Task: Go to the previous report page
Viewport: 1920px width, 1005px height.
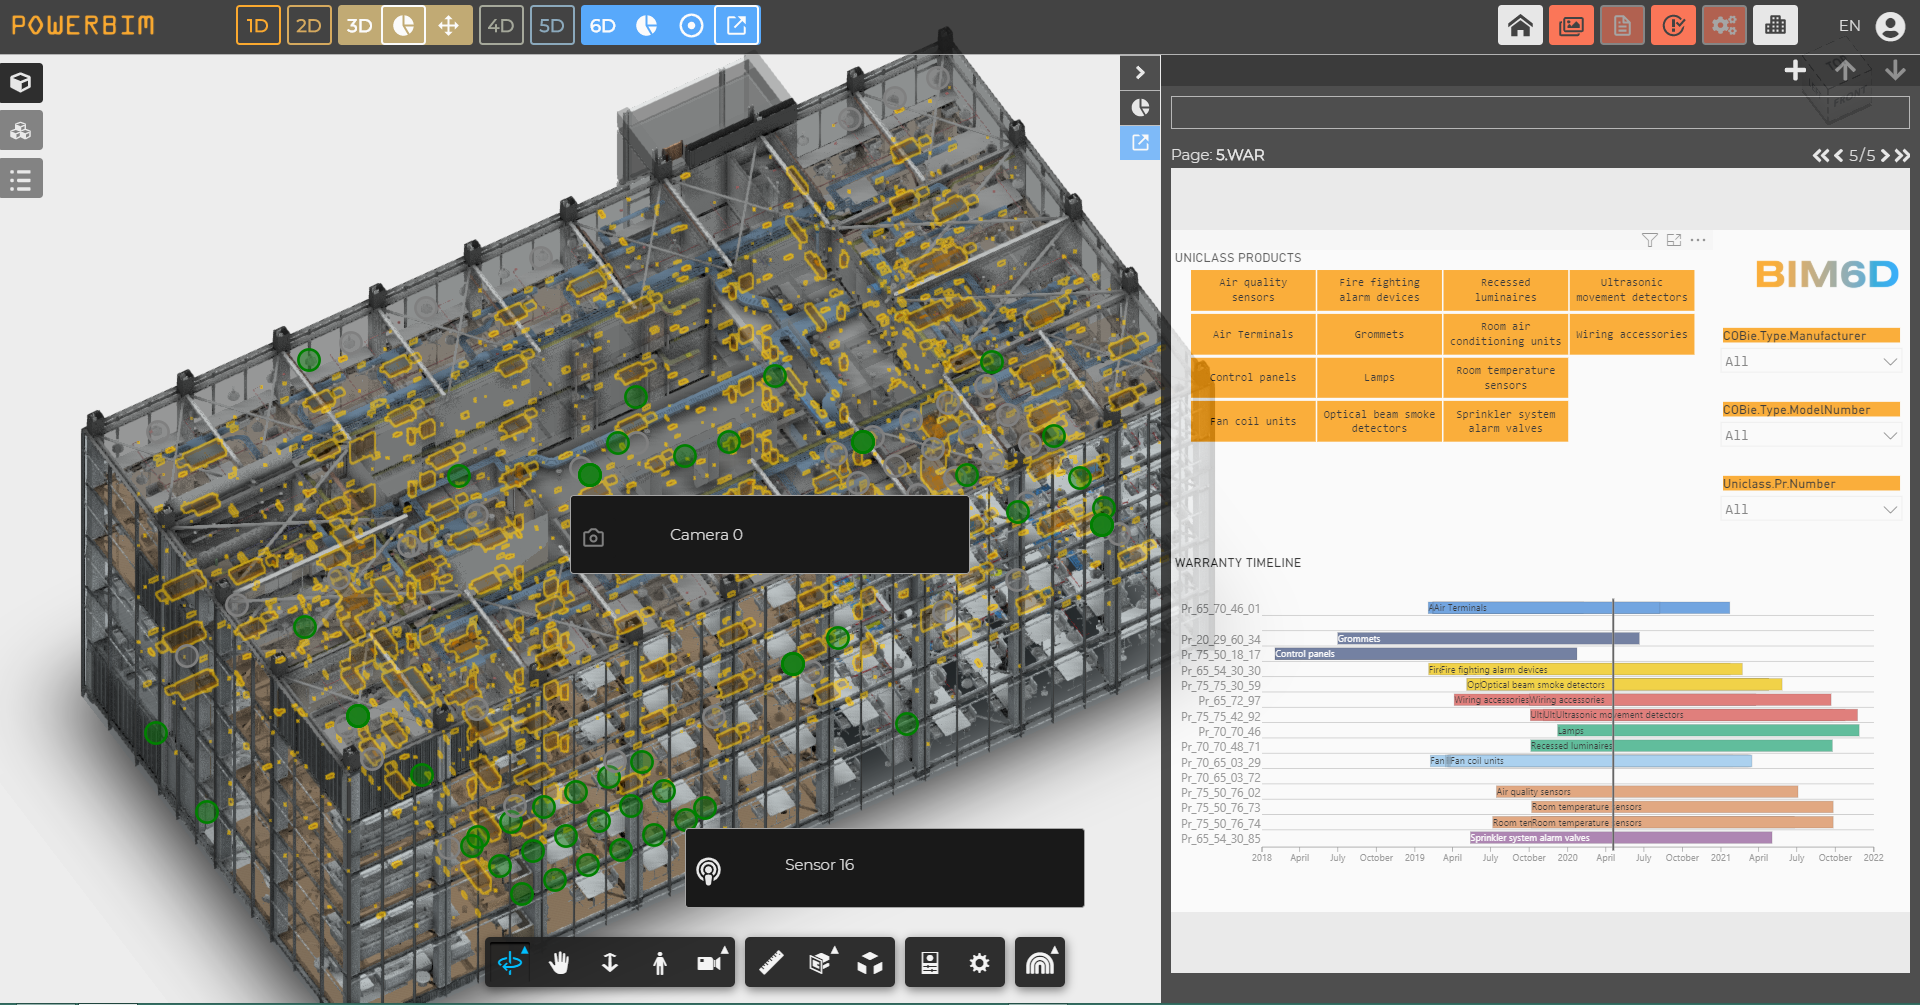Action: click(x=1837, y=155)
